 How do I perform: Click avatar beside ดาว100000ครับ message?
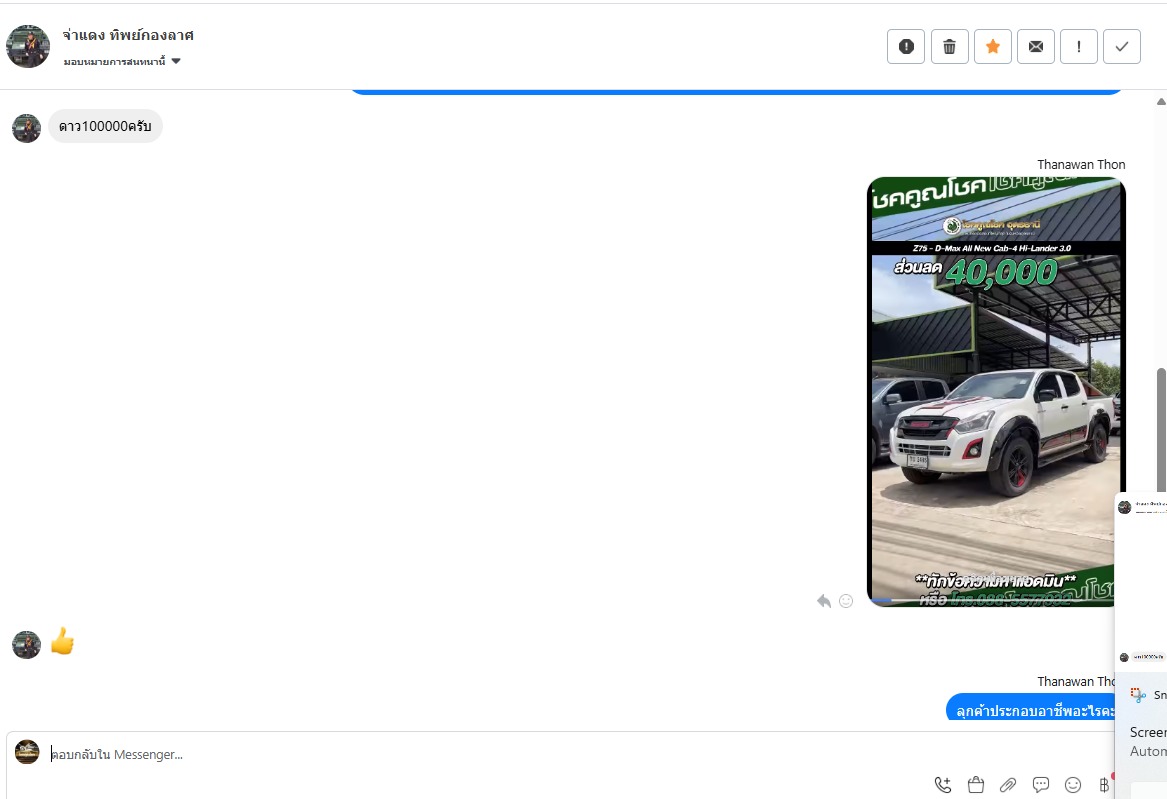(27, 128)
